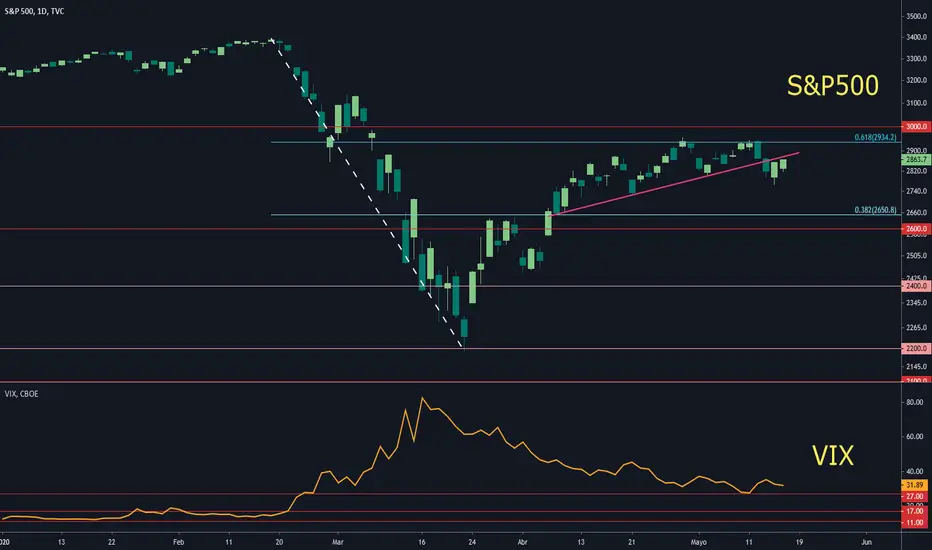Click 3500.0 on the price axis
The image size is (932, 550).
[x=917, y=17]
